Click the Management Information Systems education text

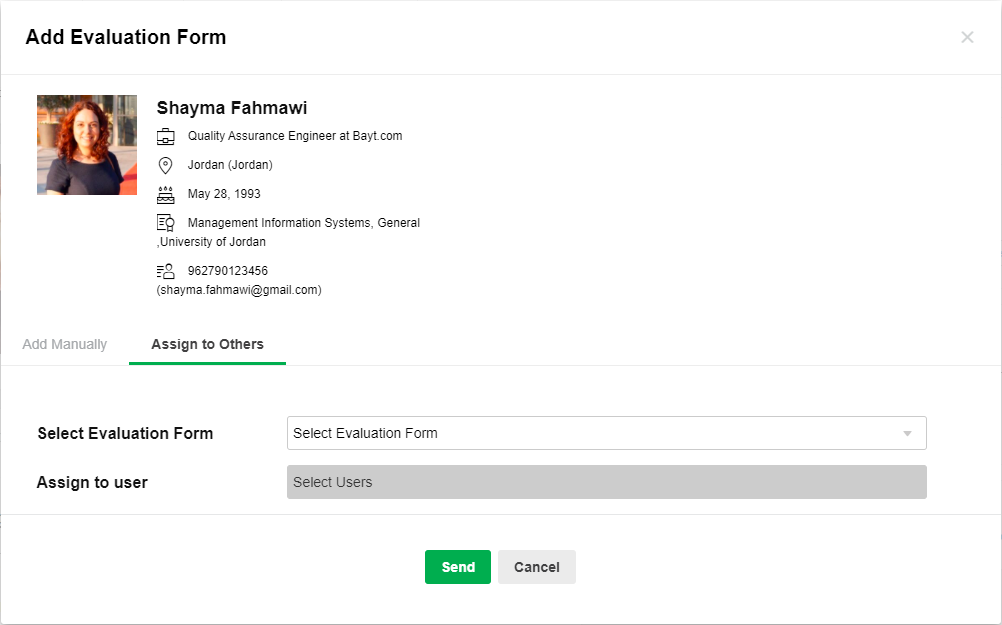[304, 223]
